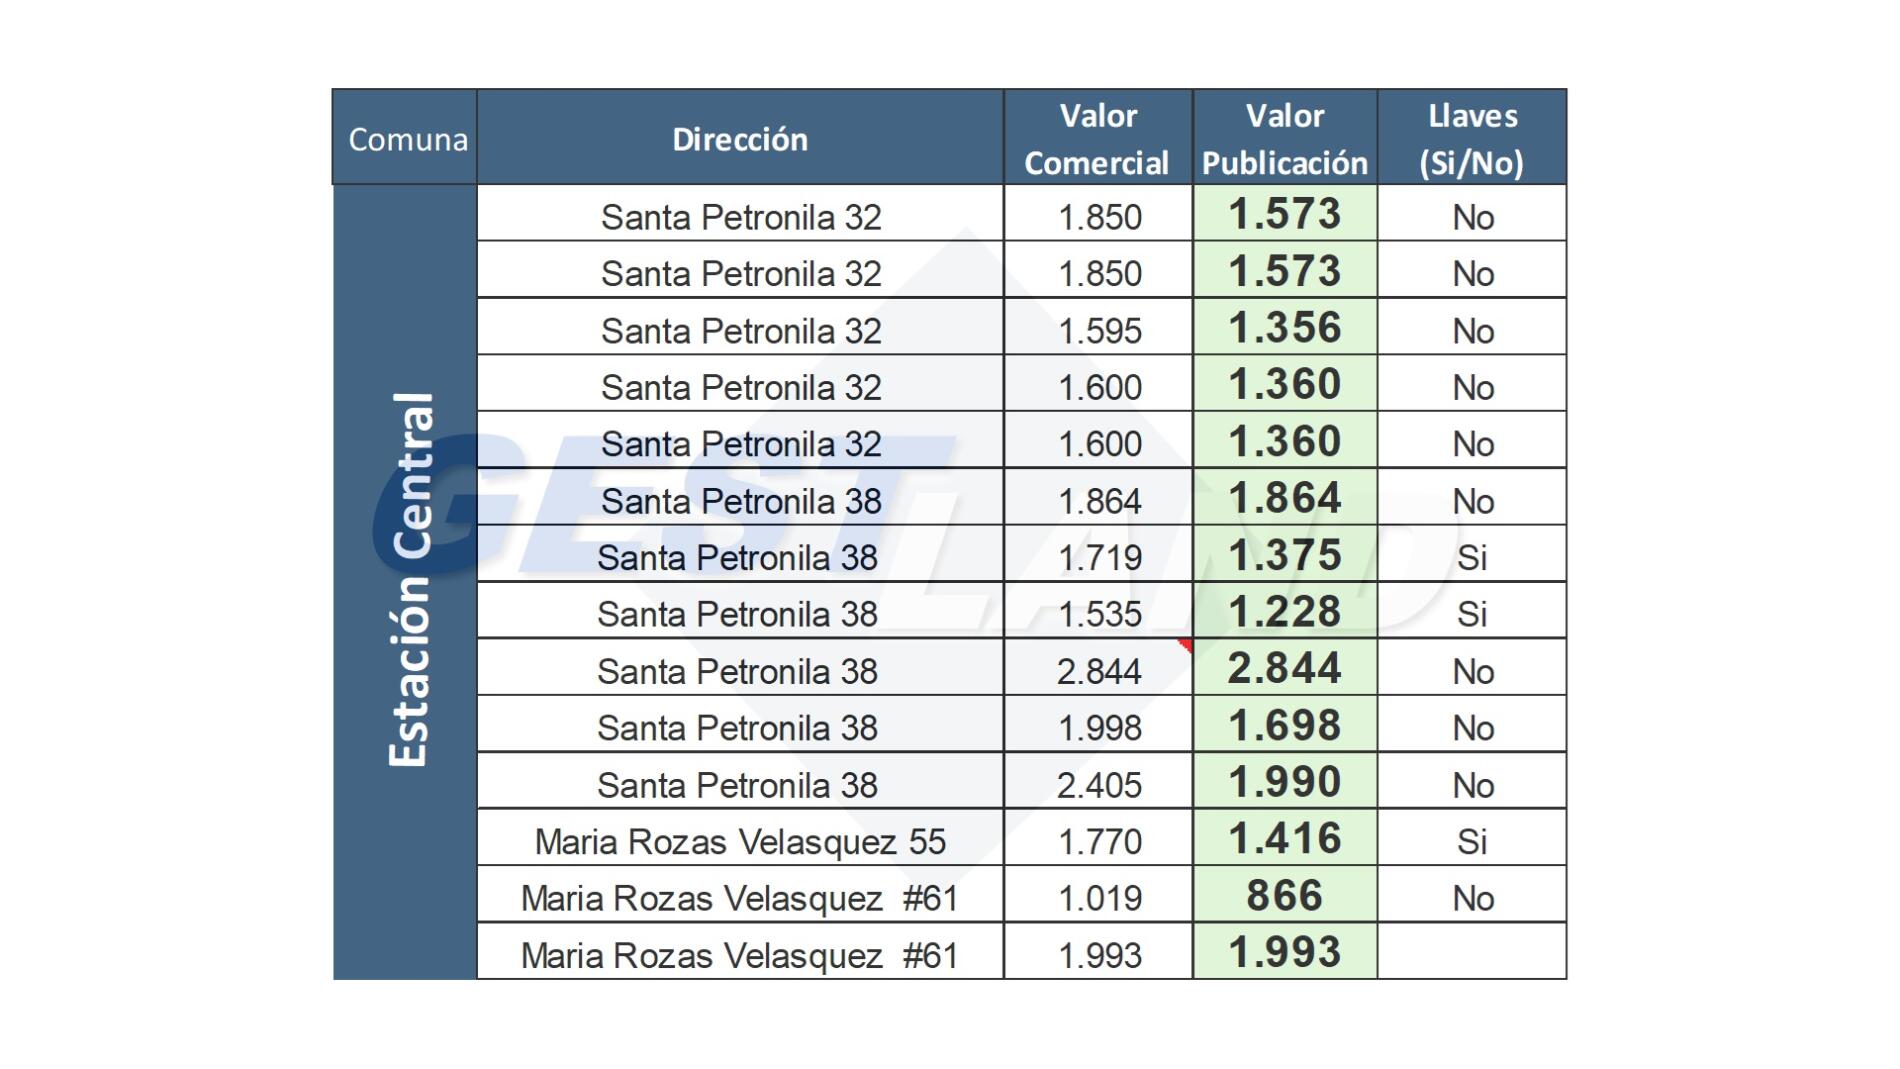Click the 1.595 commercial value cell
Viewport: 1900px width, 1069px height.
(1099, 330)
